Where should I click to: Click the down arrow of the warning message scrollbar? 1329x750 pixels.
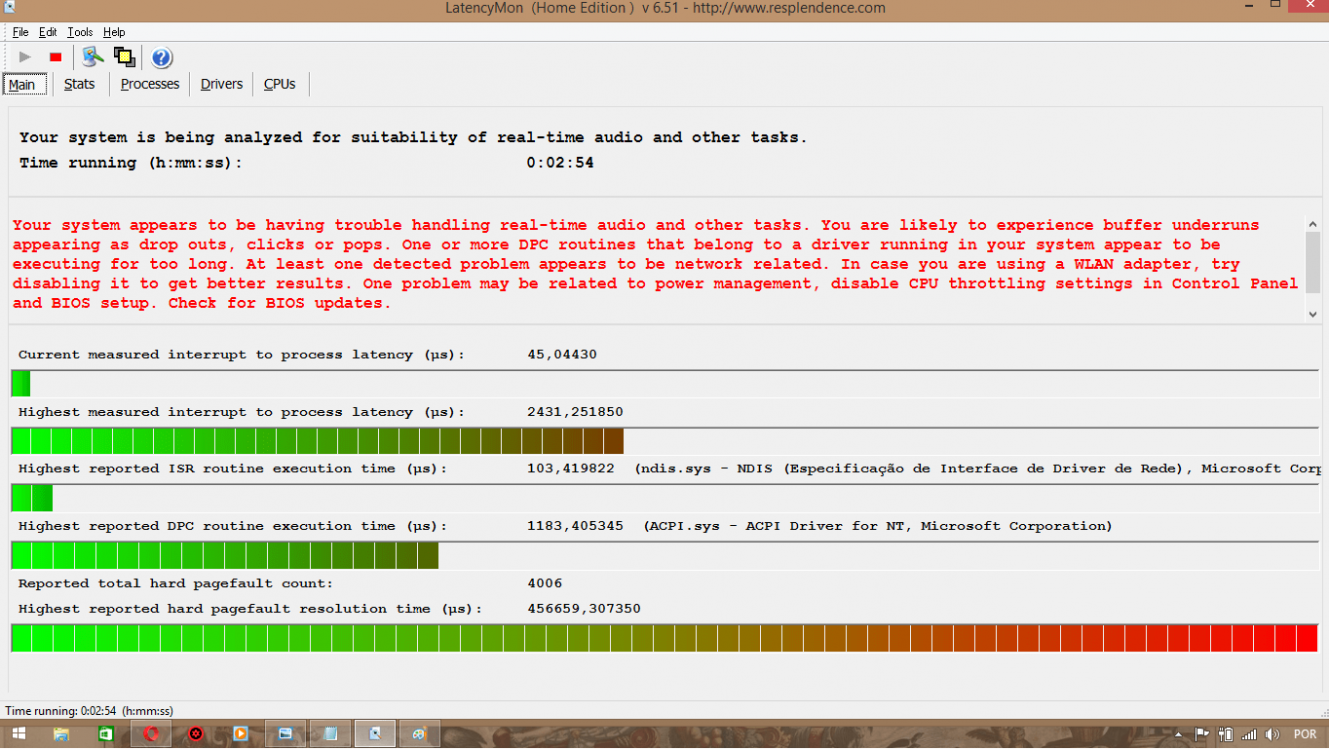point(1313,314)
